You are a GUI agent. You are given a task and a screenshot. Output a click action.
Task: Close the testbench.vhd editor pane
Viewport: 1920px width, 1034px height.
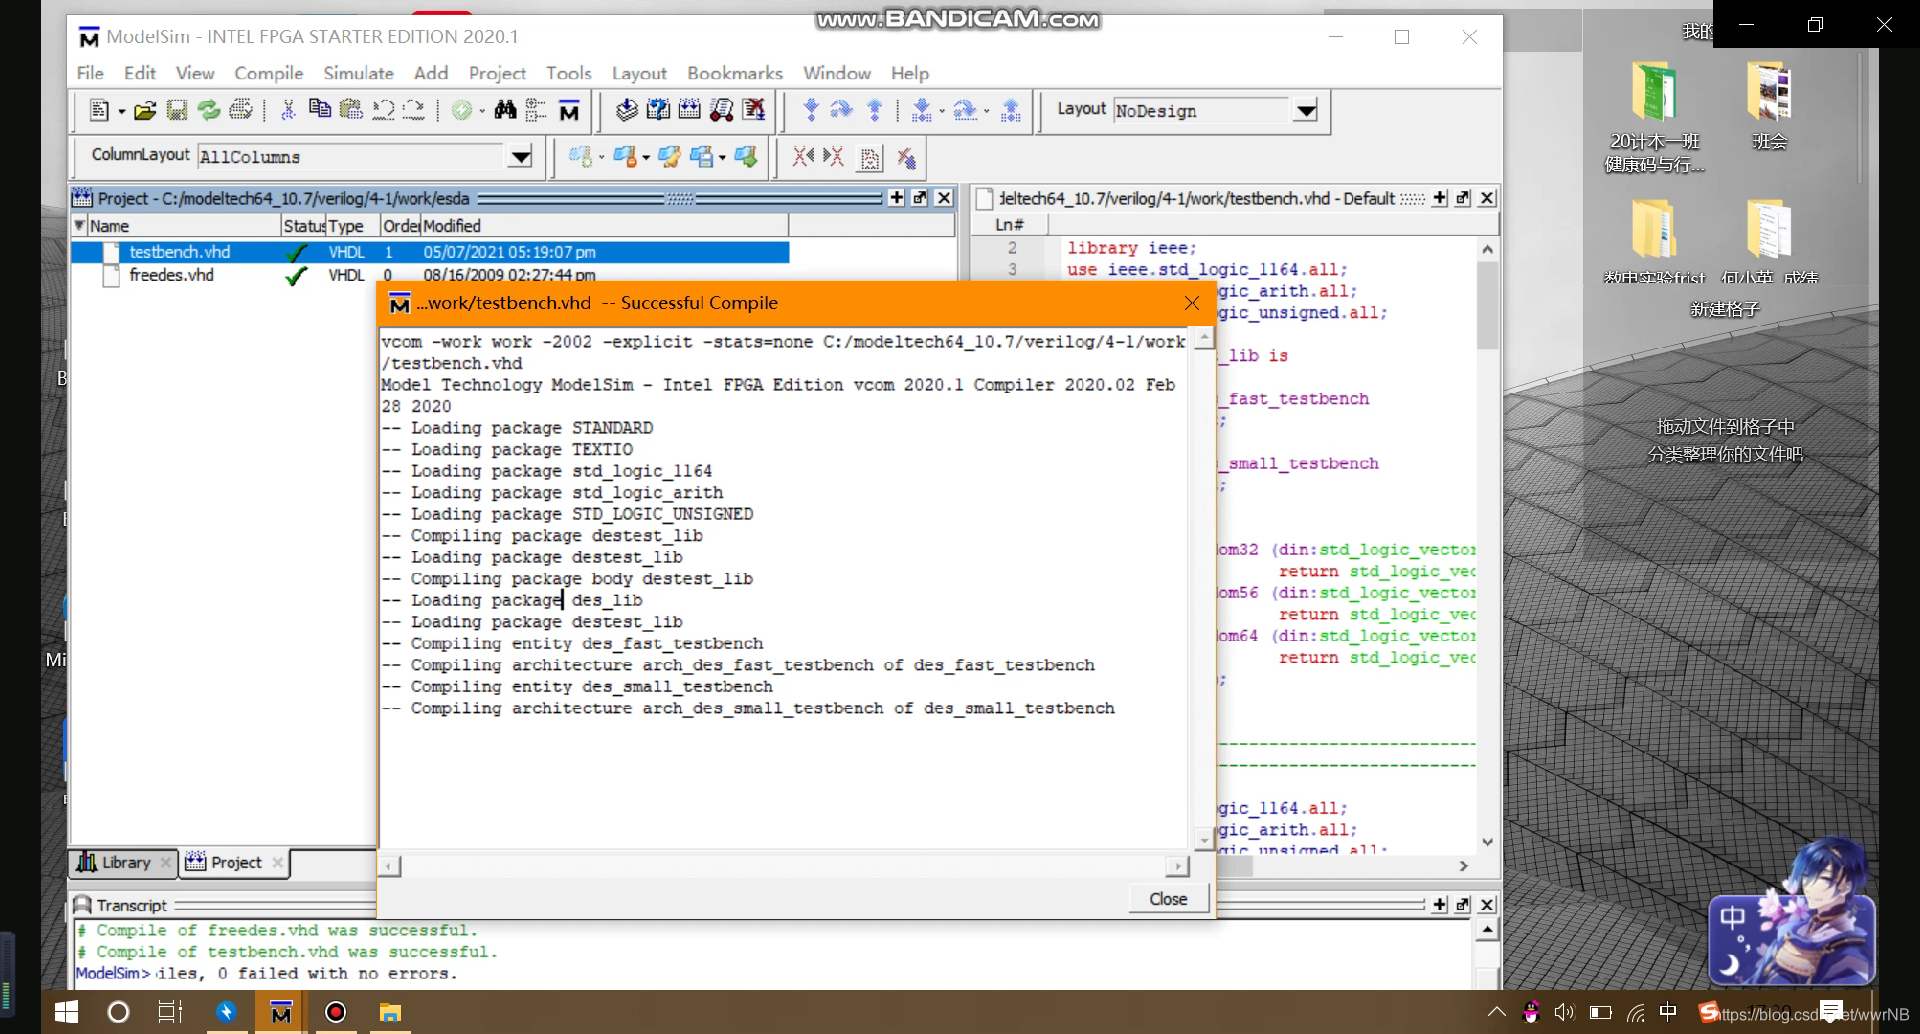1487,198
